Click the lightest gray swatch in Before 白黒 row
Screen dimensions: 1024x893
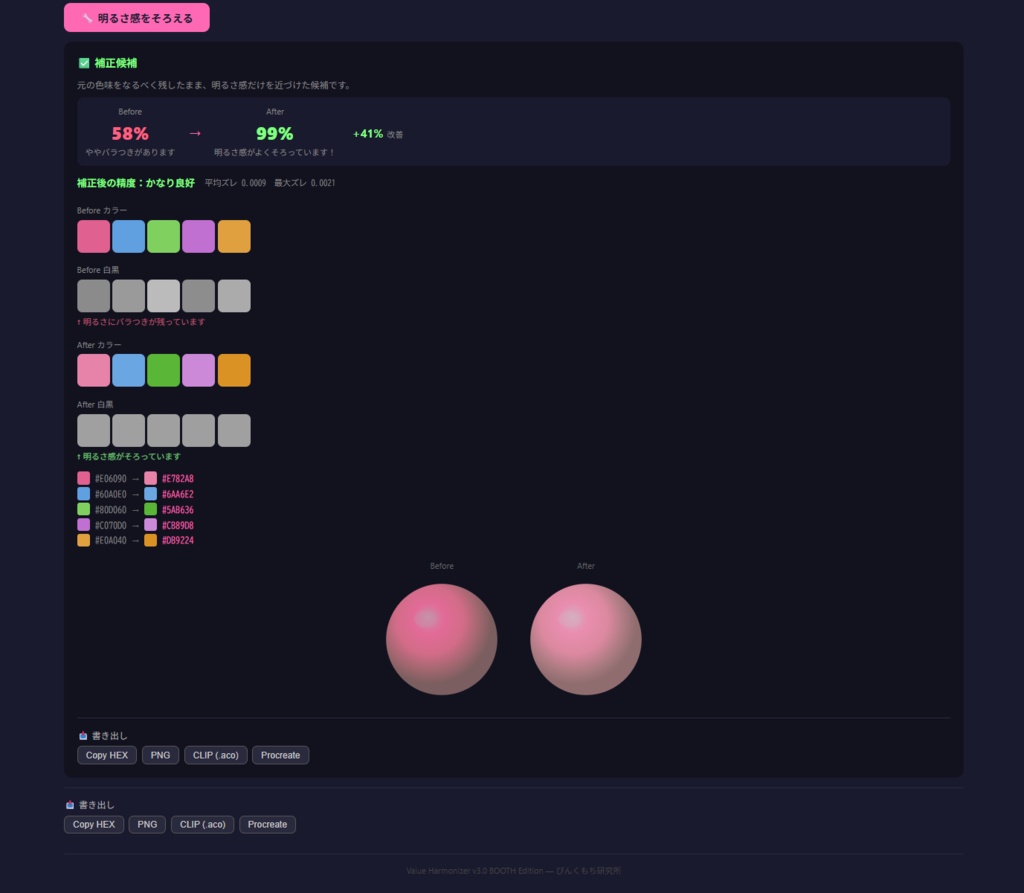163,296
